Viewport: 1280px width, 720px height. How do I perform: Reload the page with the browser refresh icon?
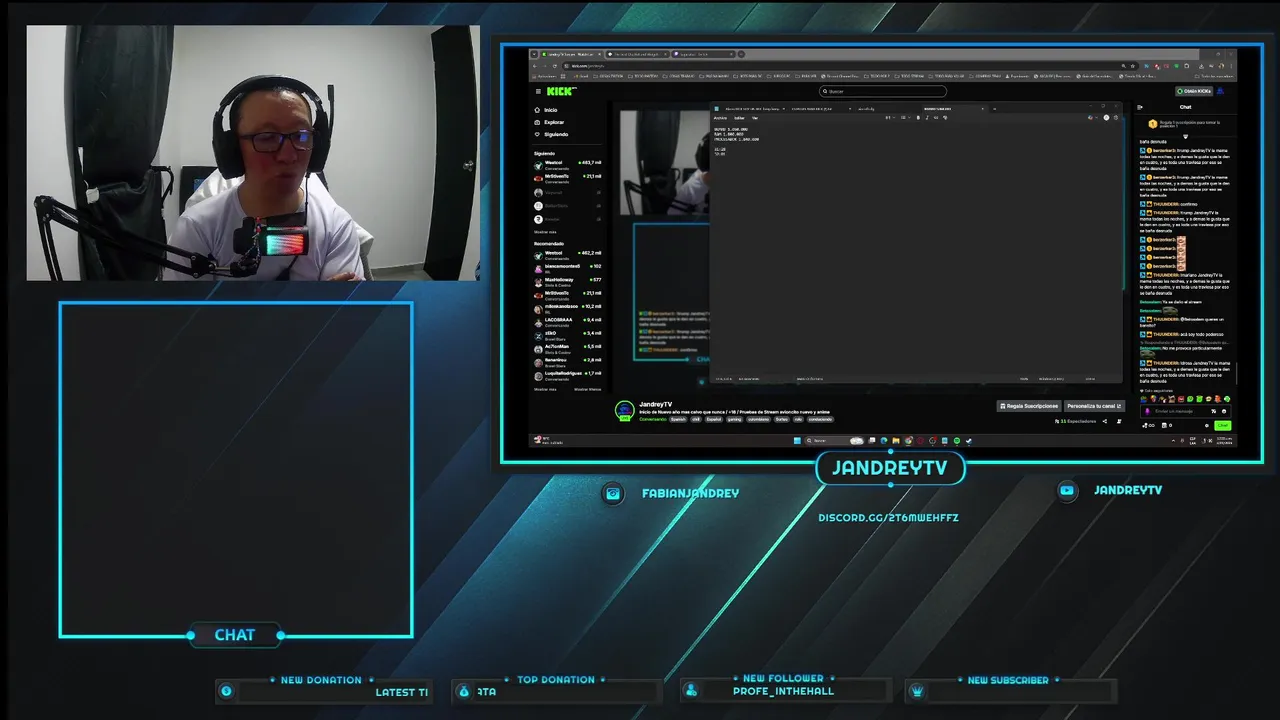tap(555, 66)
